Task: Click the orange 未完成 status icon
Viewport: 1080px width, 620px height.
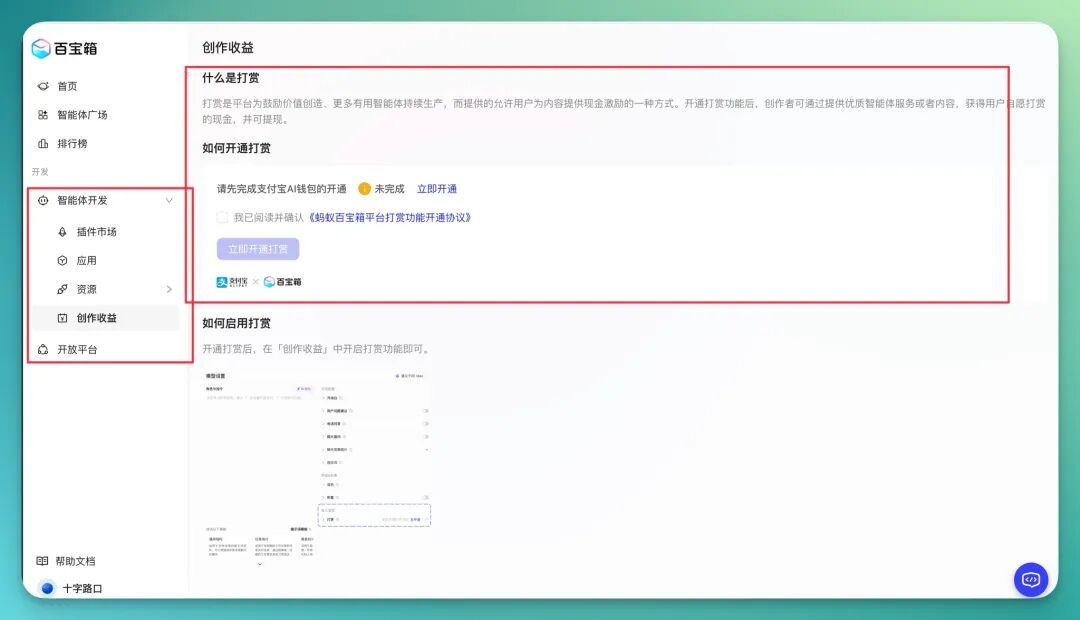Action: click(364, 189)
